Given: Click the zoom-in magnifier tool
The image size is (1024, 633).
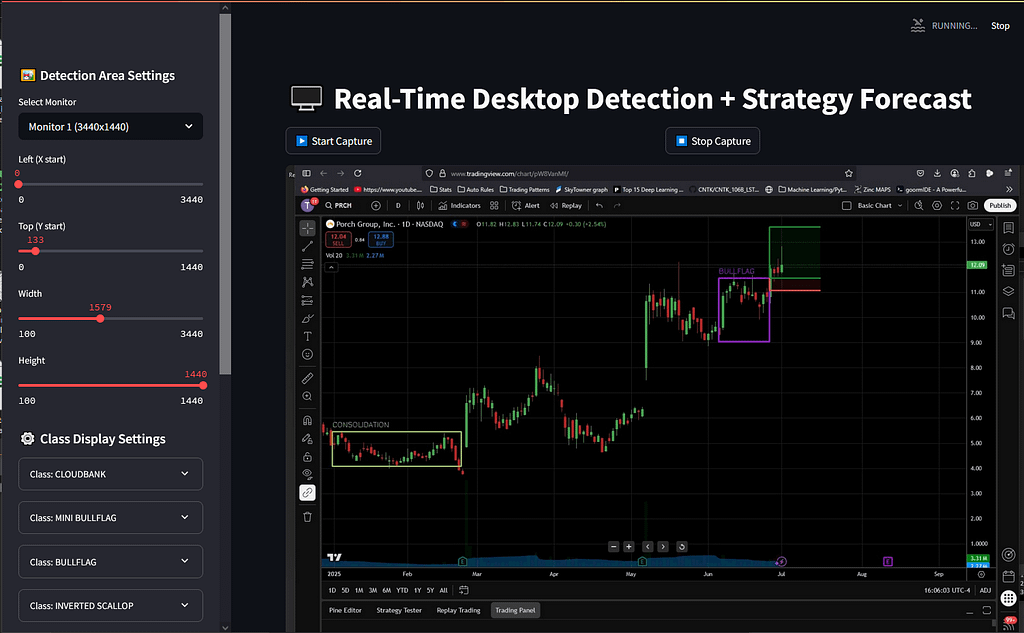Looking at the screenshot, I should click(x=307, y=397).
